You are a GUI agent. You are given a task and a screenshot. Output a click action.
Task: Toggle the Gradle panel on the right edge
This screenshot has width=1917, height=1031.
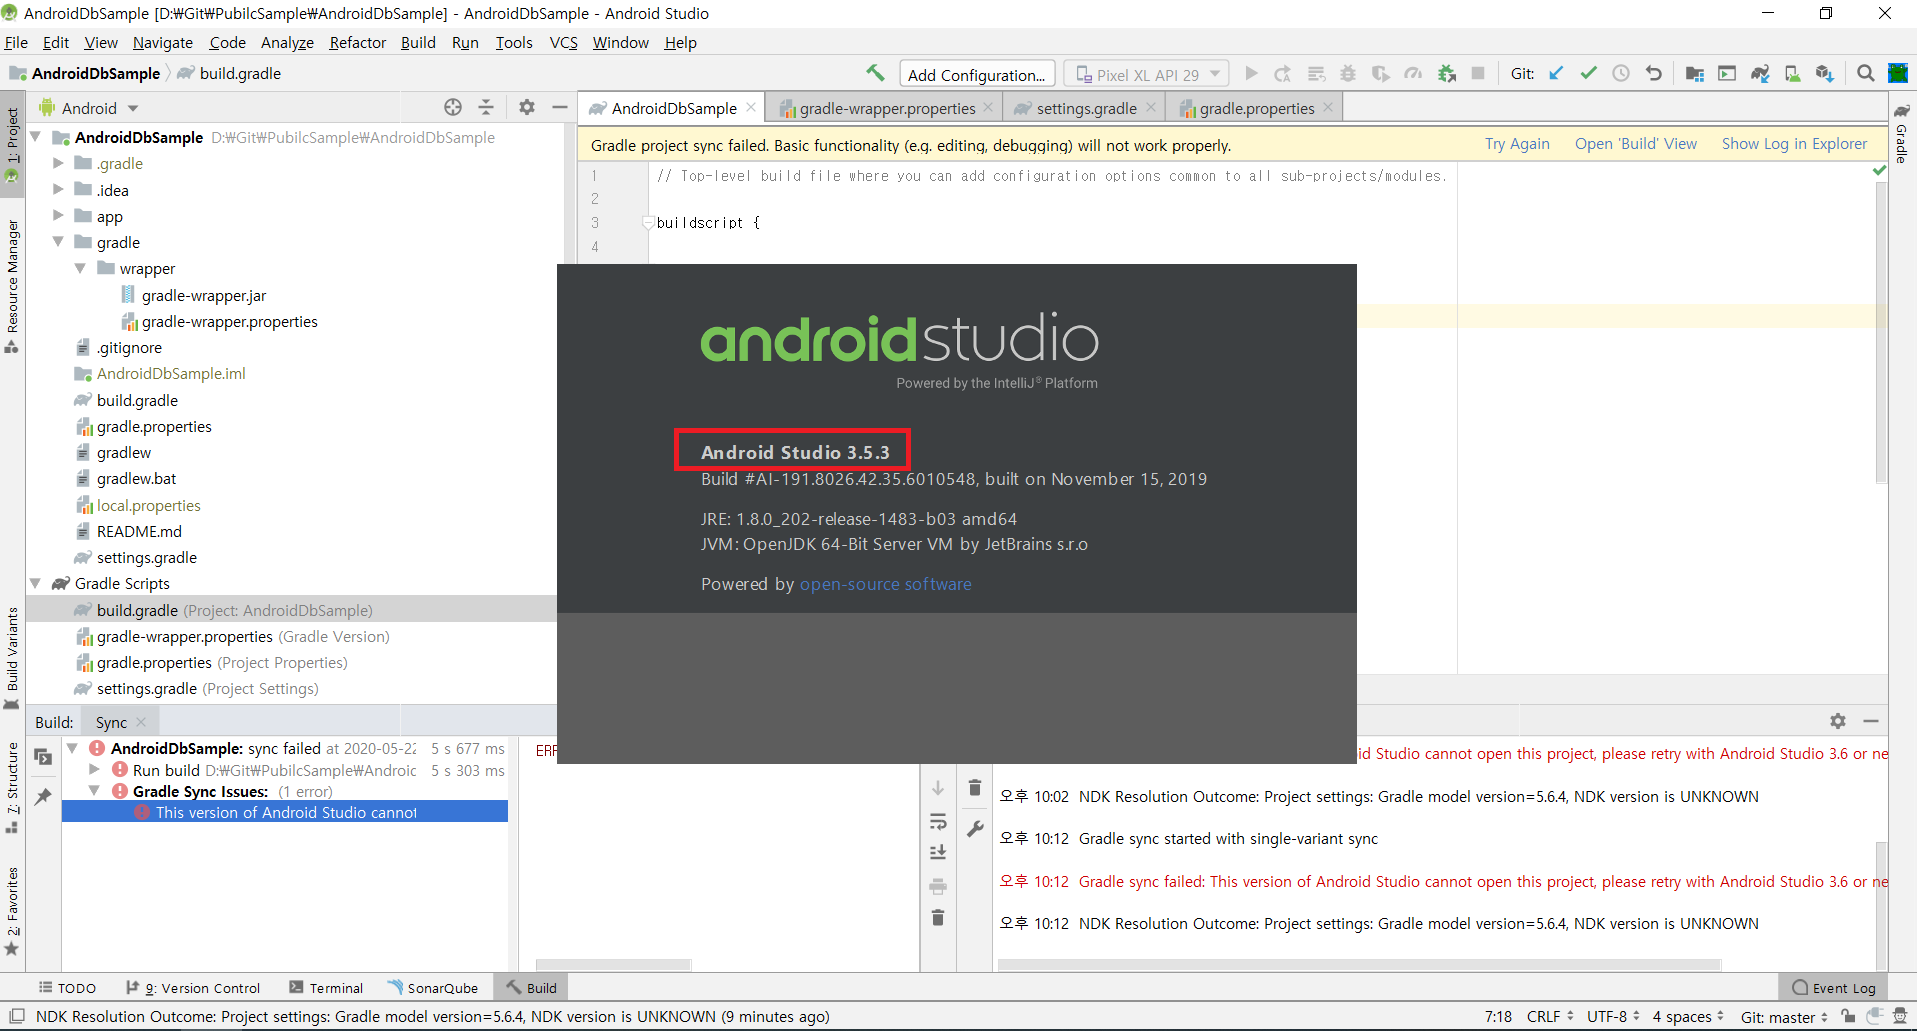tap(1902, 133)
